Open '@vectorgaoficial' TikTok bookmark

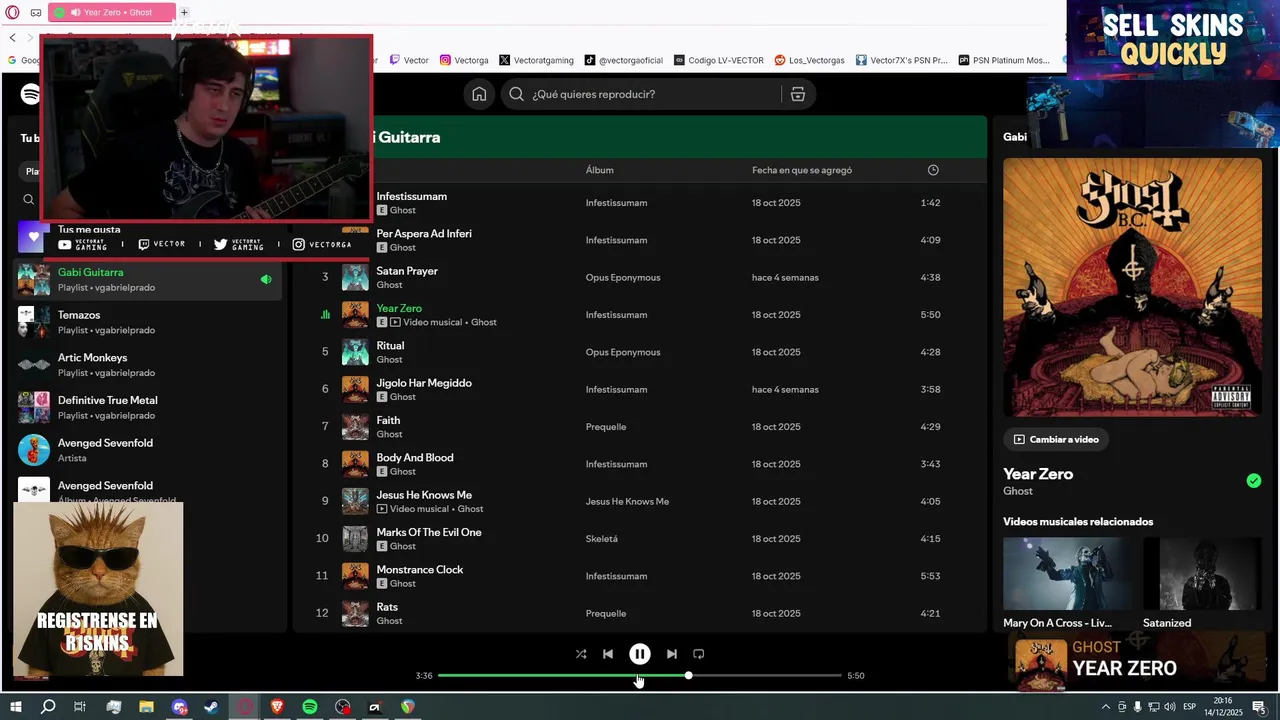point(624,60)
